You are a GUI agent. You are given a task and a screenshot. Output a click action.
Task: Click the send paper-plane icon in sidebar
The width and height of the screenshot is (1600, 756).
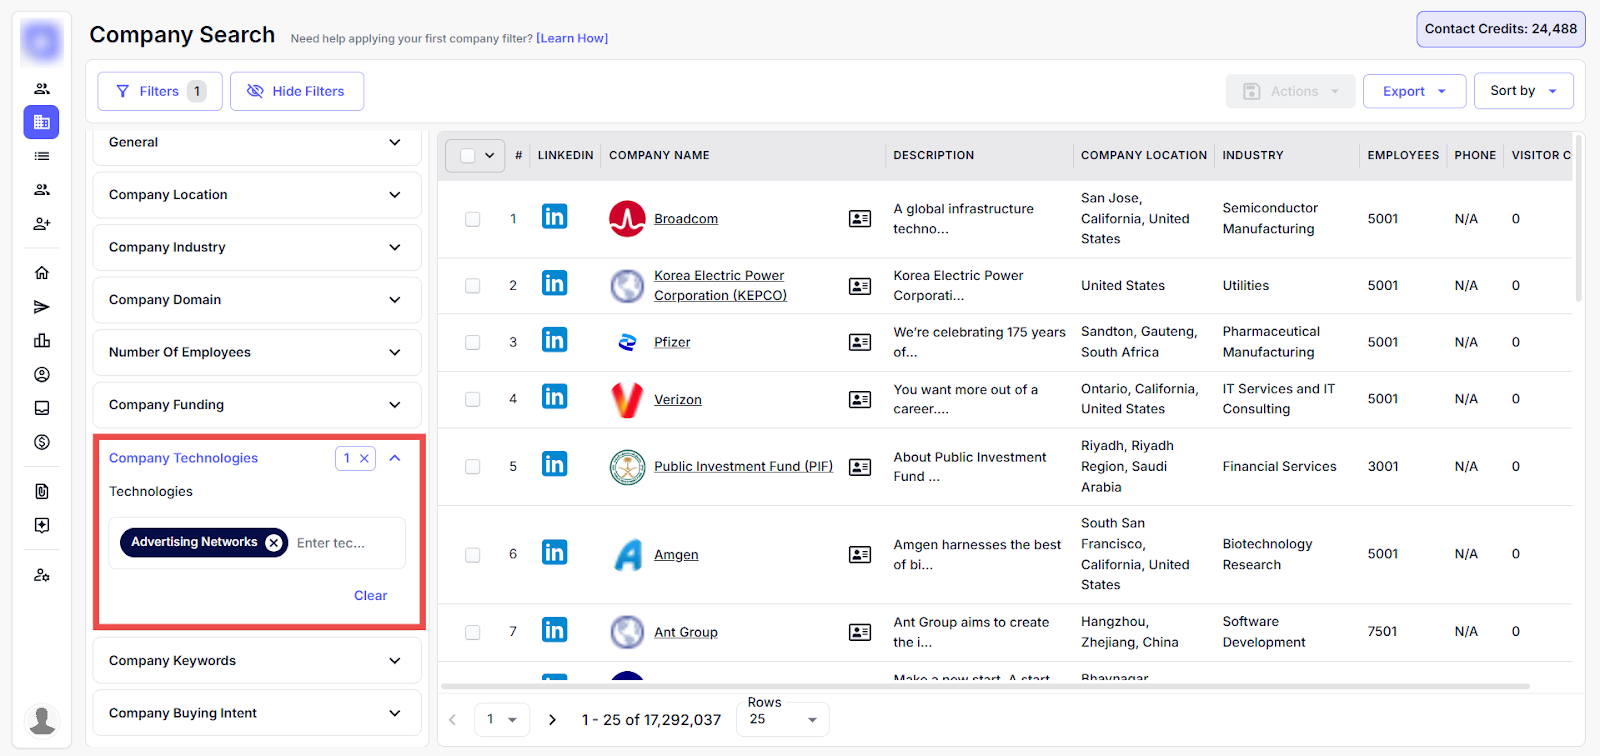[x=42, y=307]
